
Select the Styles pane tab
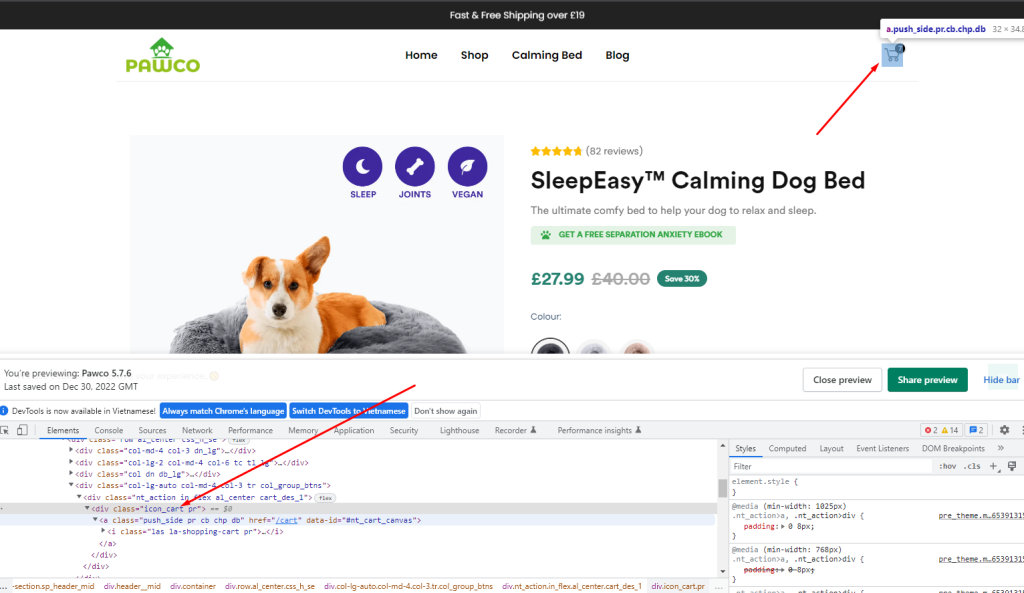[745, 449]
